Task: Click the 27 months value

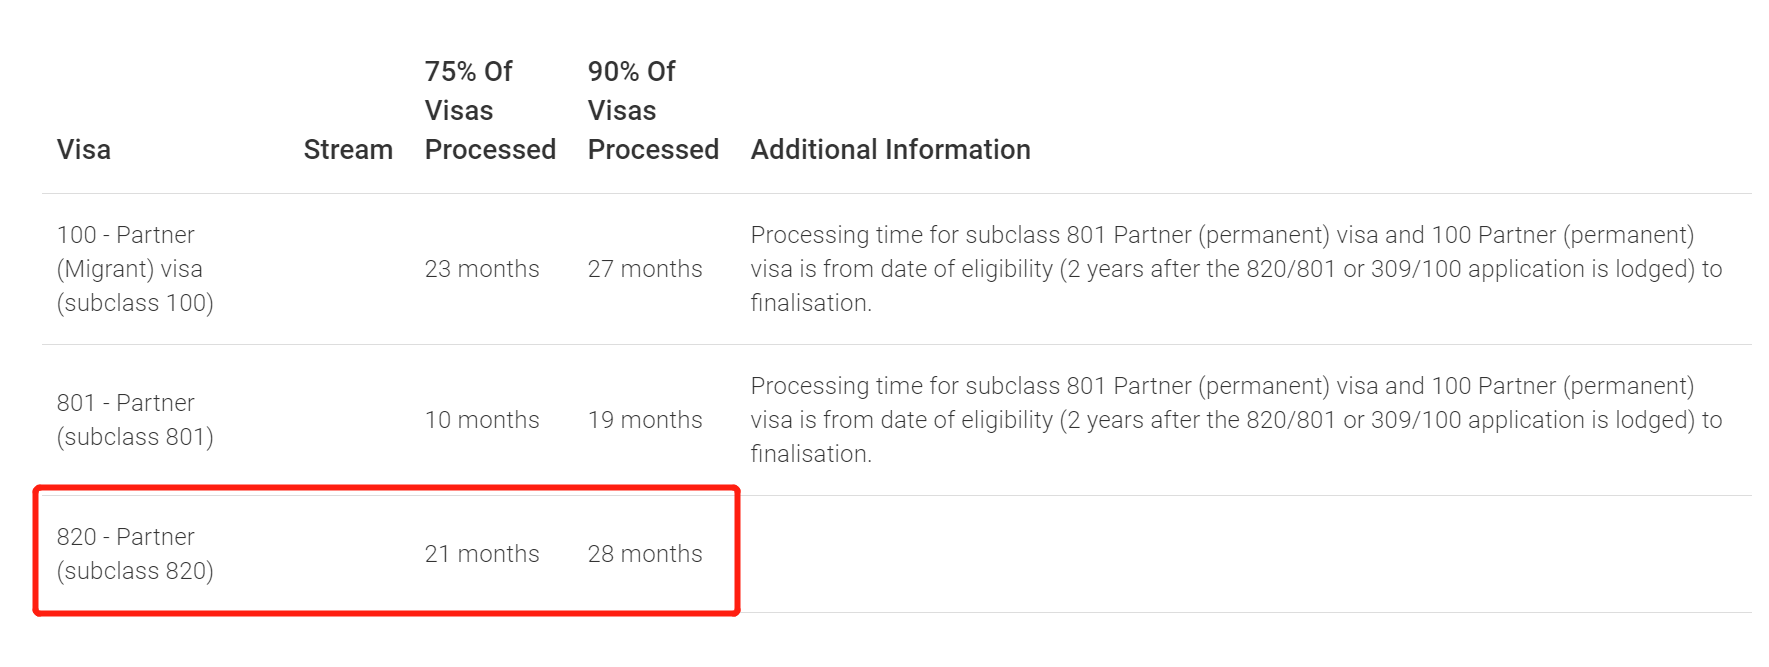Action: (x=645, y=269)
